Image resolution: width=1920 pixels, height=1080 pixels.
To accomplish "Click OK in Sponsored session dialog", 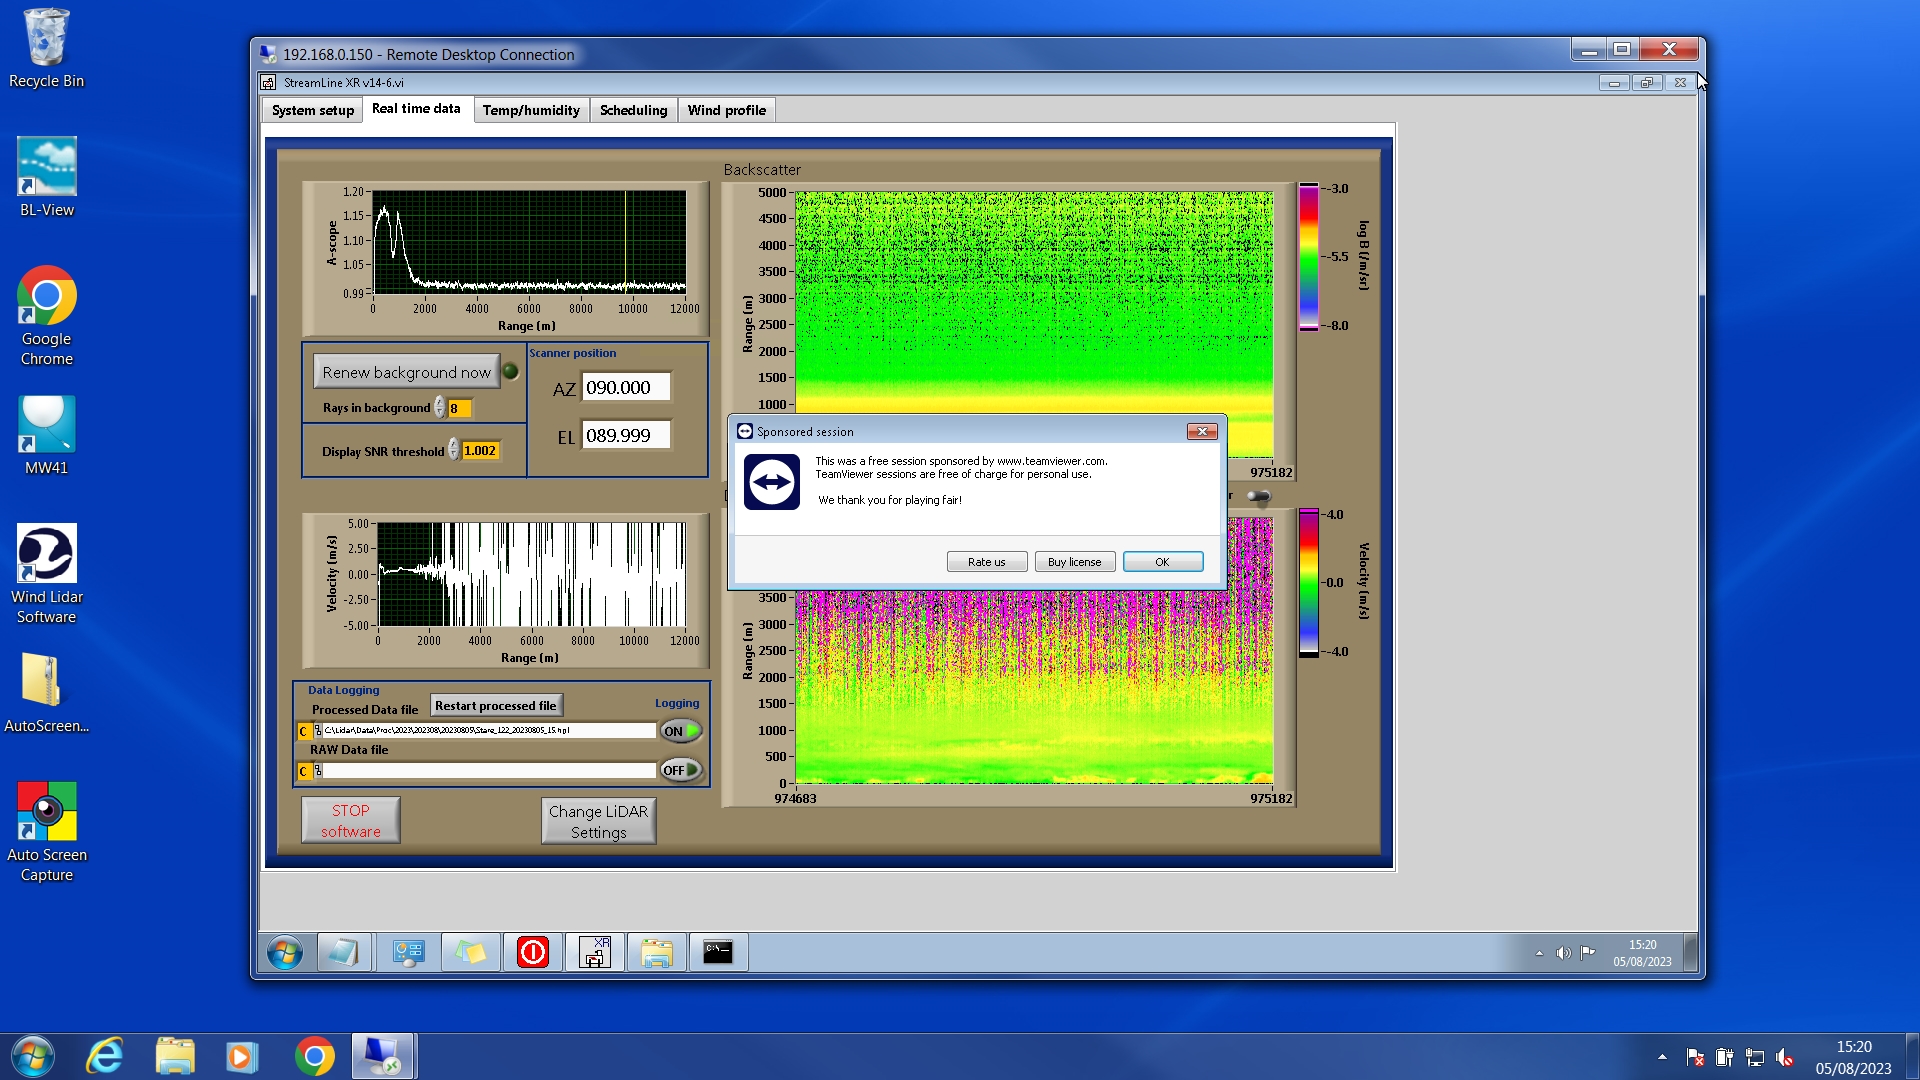I will [1162, 562].
